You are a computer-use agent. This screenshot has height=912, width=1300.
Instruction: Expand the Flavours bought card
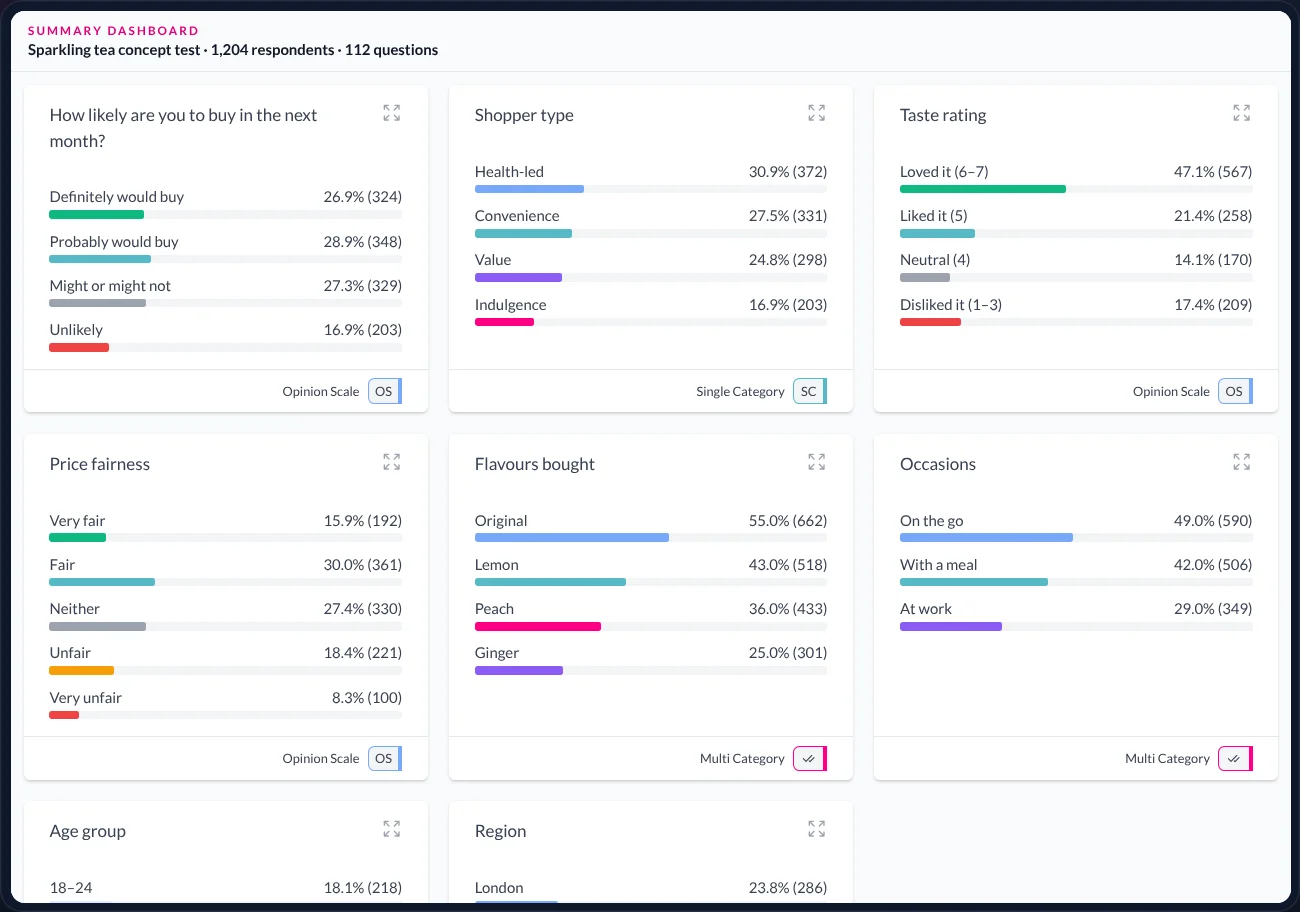(817, 462)
